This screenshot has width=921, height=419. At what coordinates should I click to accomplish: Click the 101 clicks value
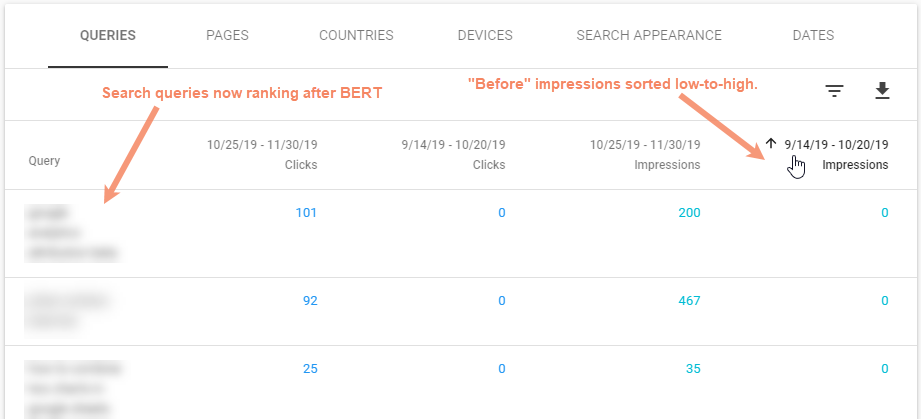pyautogui.click(x=306, y=212)
